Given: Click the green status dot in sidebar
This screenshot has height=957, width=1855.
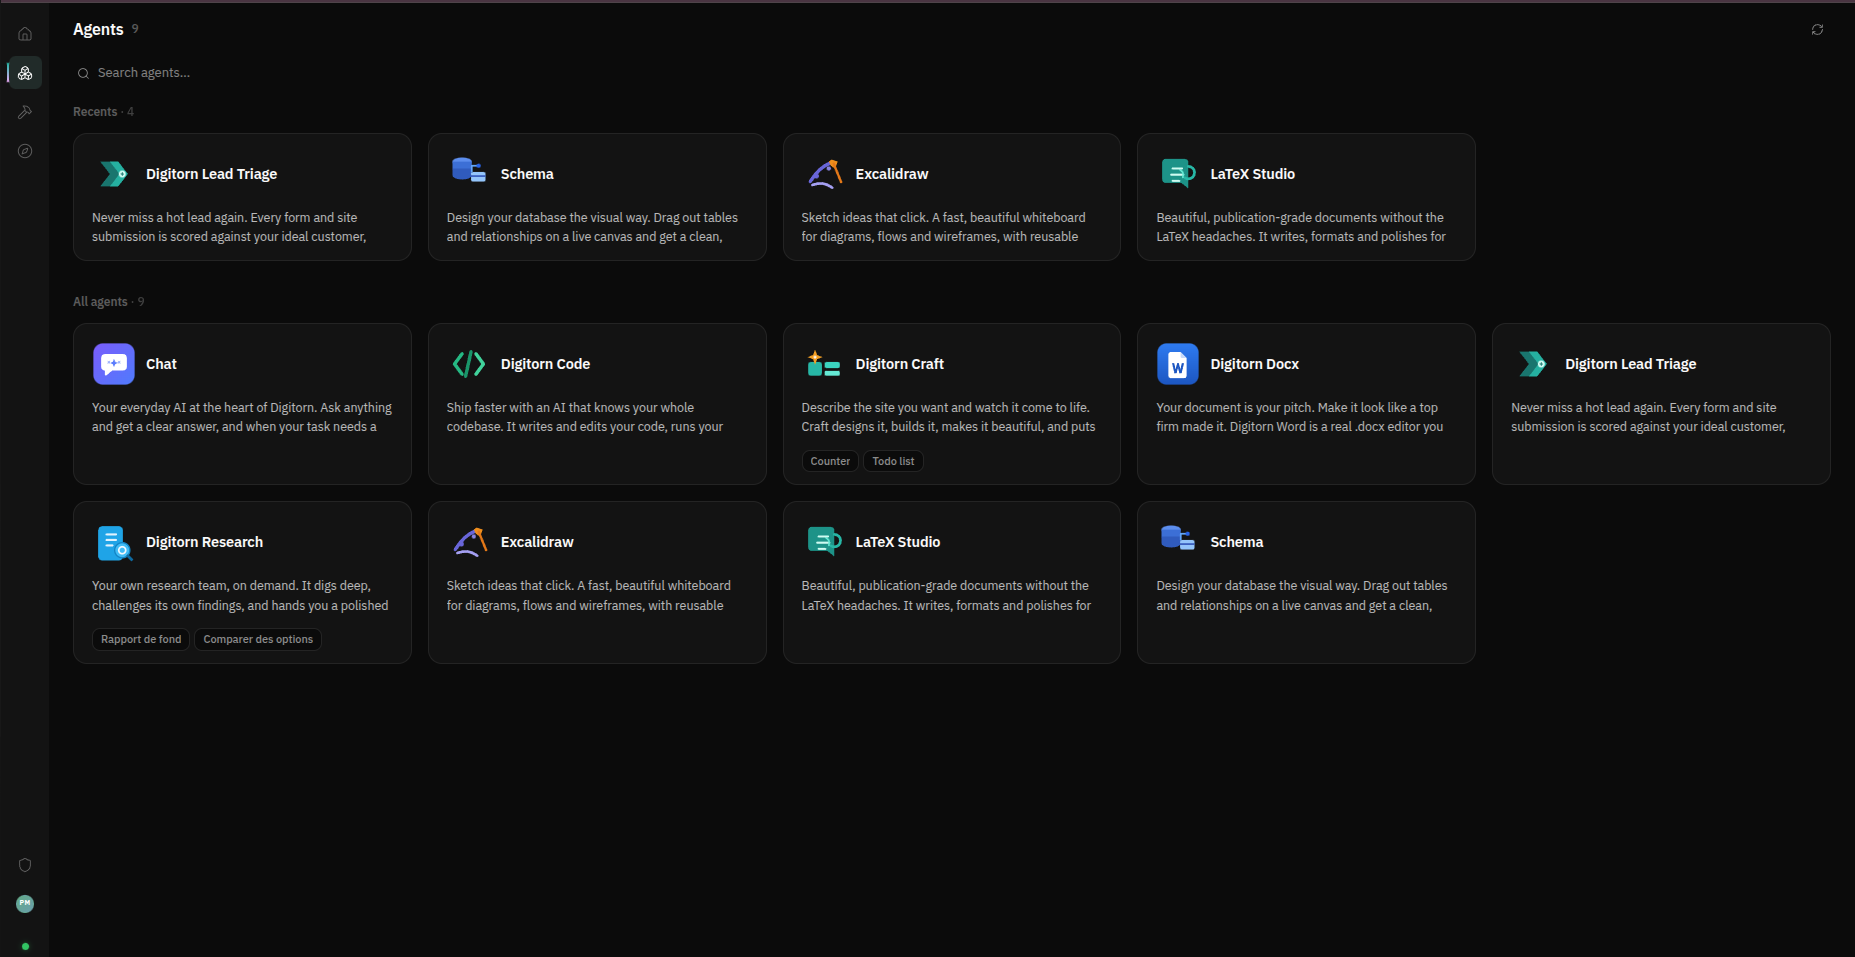Looking at the screenshot, I should [x=25, y=946].
